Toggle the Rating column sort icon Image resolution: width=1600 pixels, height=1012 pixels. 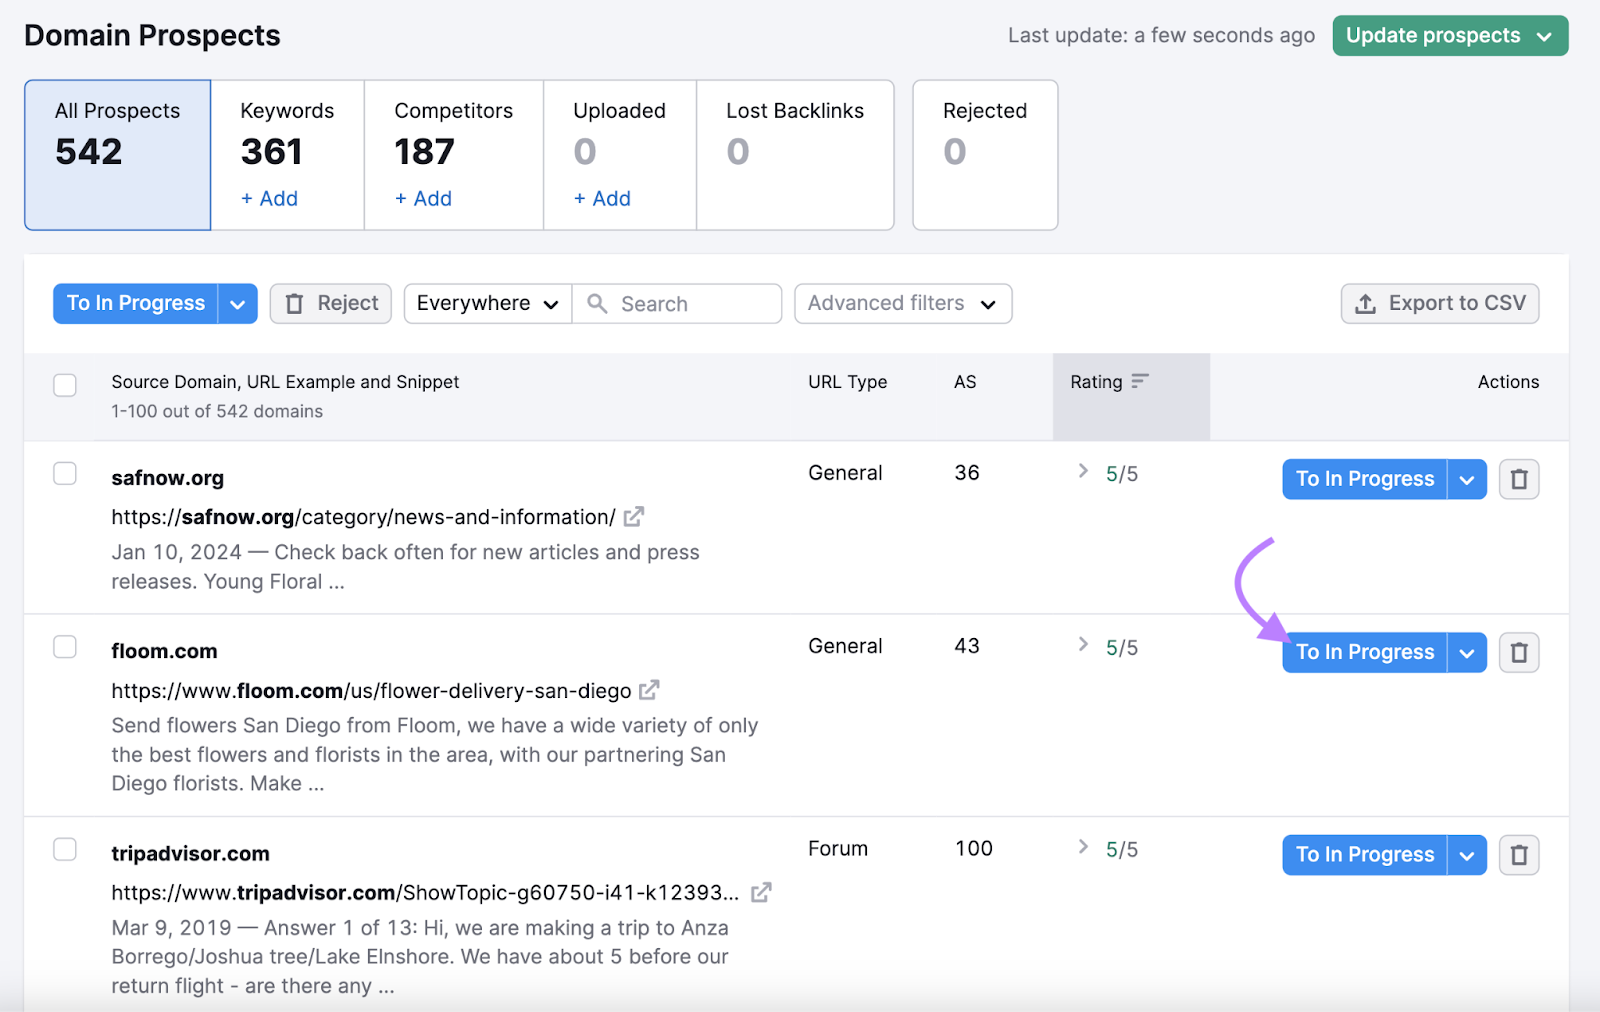tap(1140, 381)
